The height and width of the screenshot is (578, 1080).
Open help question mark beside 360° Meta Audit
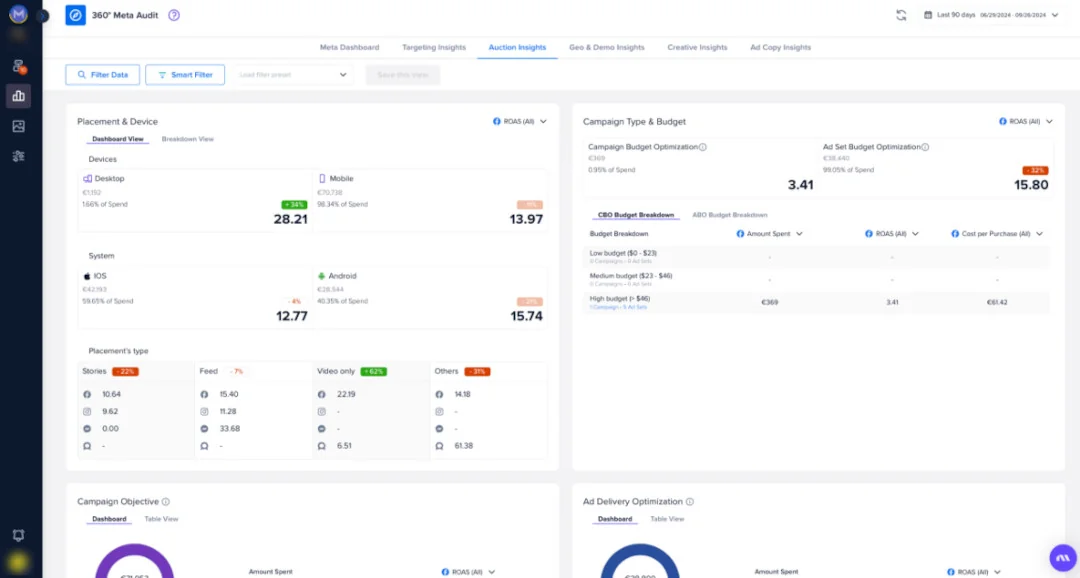pos(174,15)
